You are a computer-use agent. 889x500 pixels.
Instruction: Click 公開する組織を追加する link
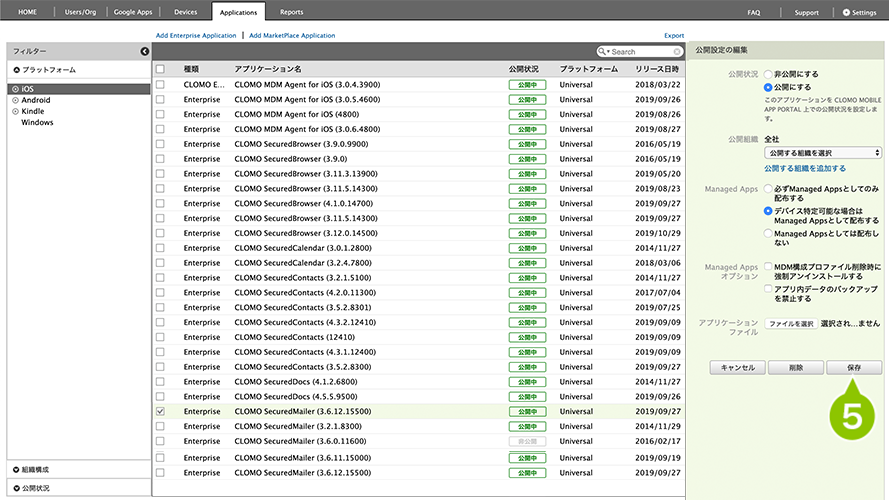pyautogui.click(x=805, y=168)
